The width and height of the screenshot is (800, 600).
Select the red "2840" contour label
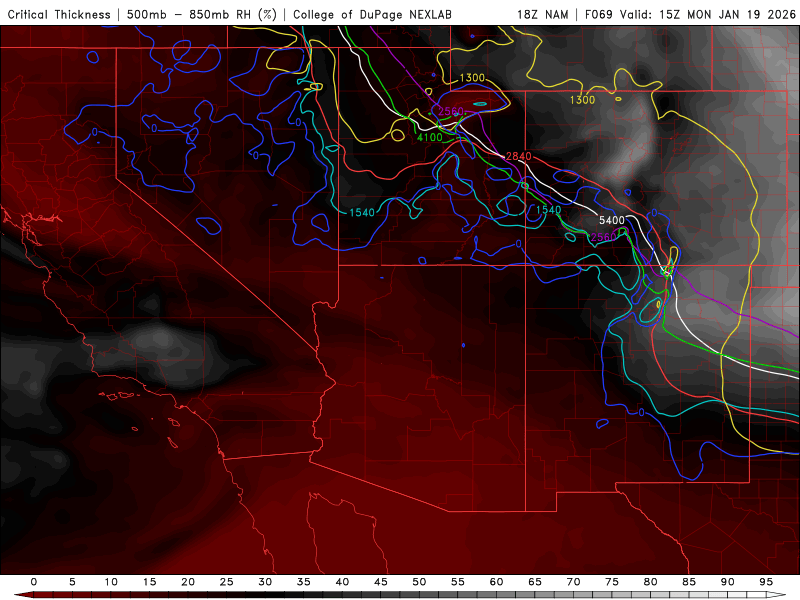(x=518, y=156)
